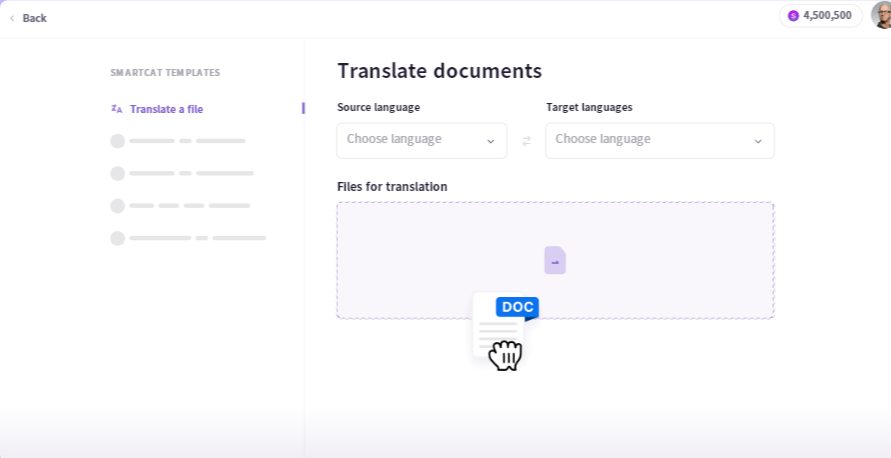Click the second placeholder template circle

[x=117, y=173]
